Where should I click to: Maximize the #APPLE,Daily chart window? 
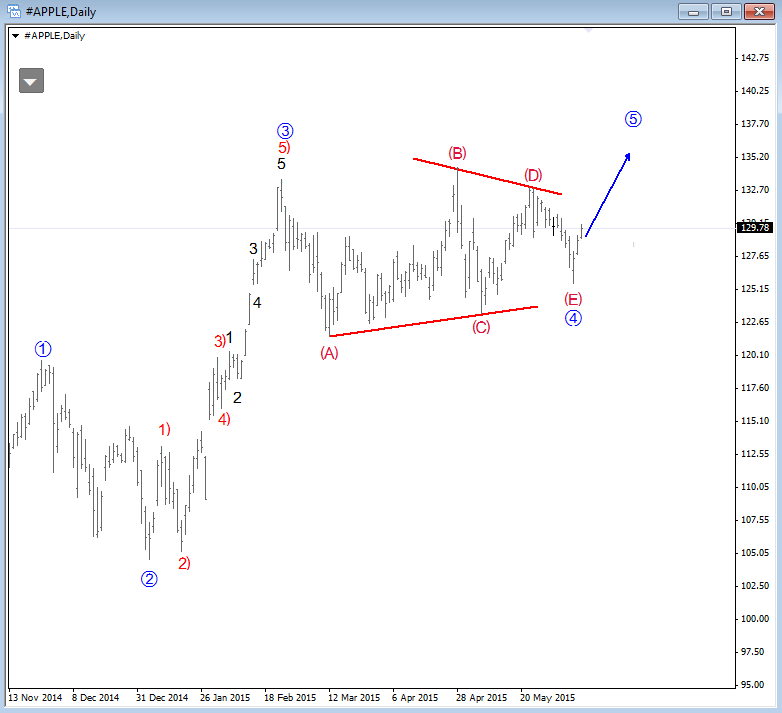click(x=727, y=11)
